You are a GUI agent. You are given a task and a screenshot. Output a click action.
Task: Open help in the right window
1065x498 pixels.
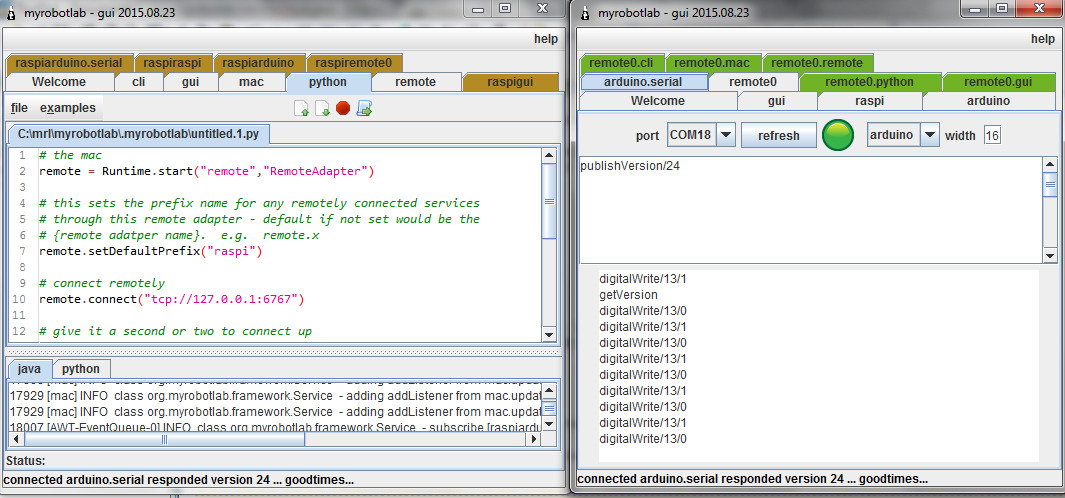point(1043,39)
